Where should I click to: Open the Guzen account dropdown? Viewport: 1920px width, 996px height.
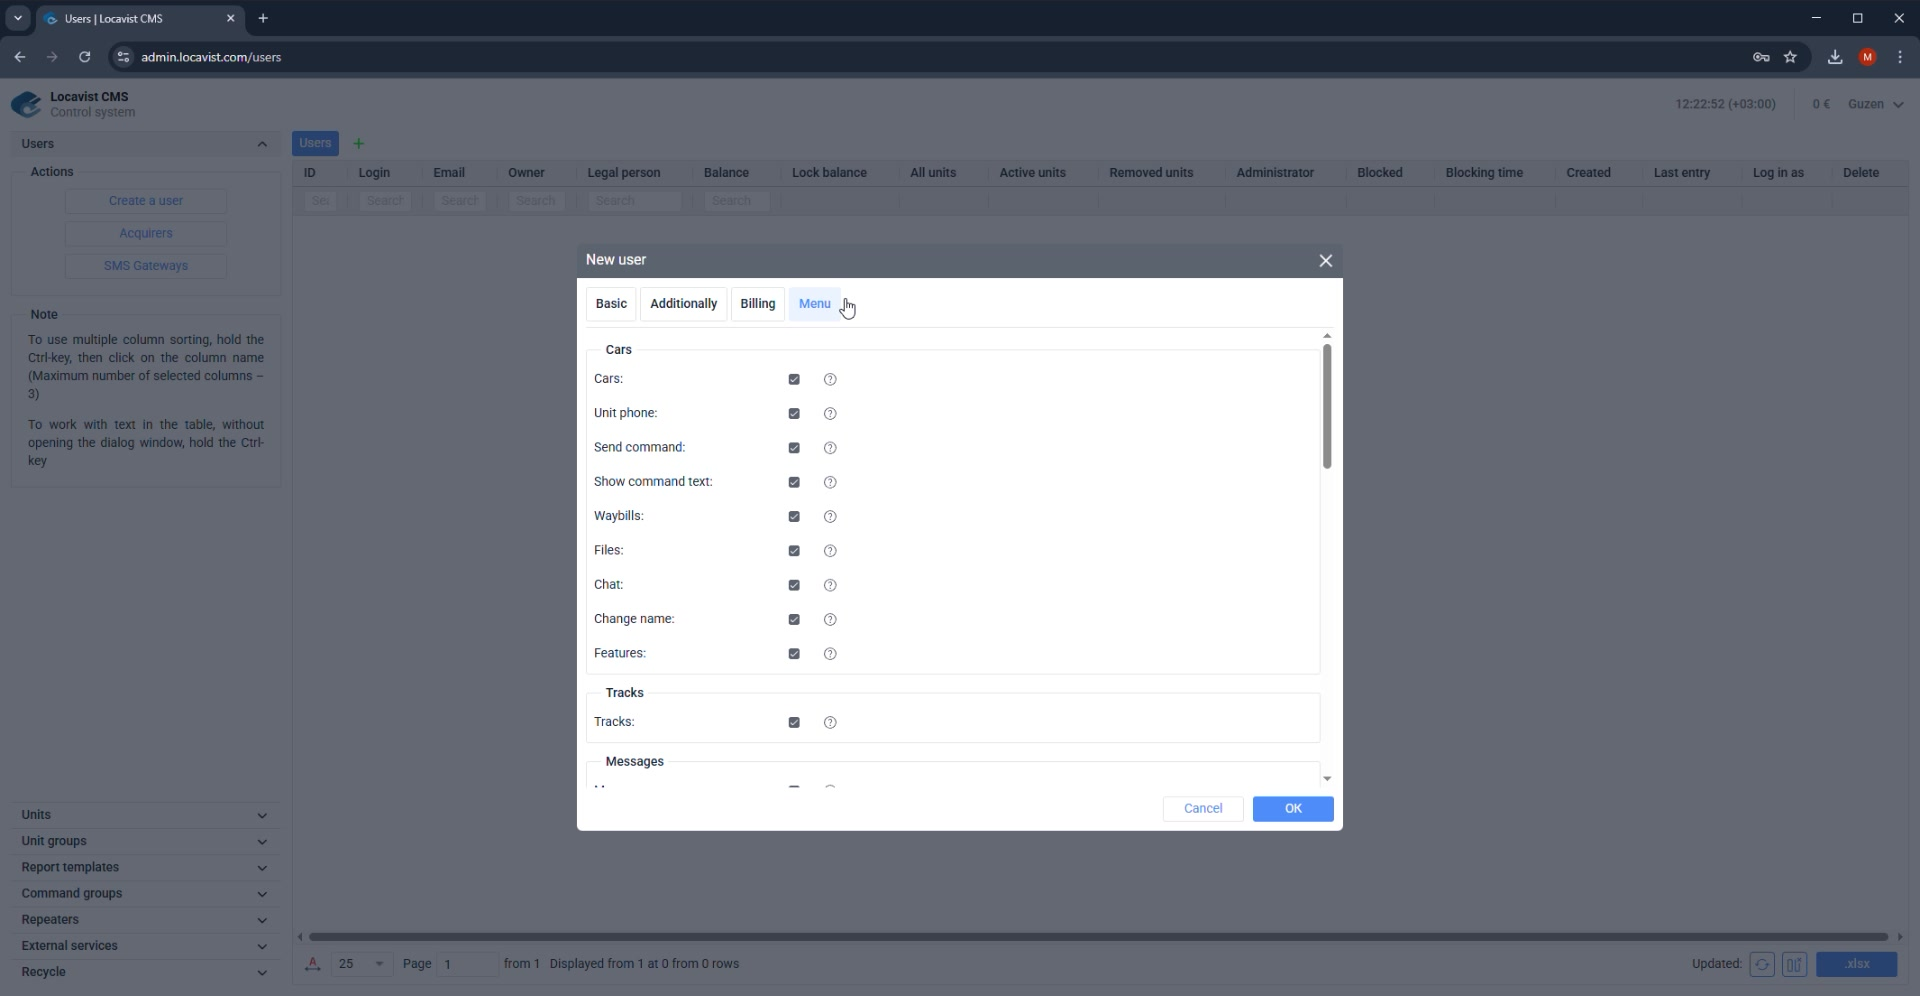coord(1875,104)
